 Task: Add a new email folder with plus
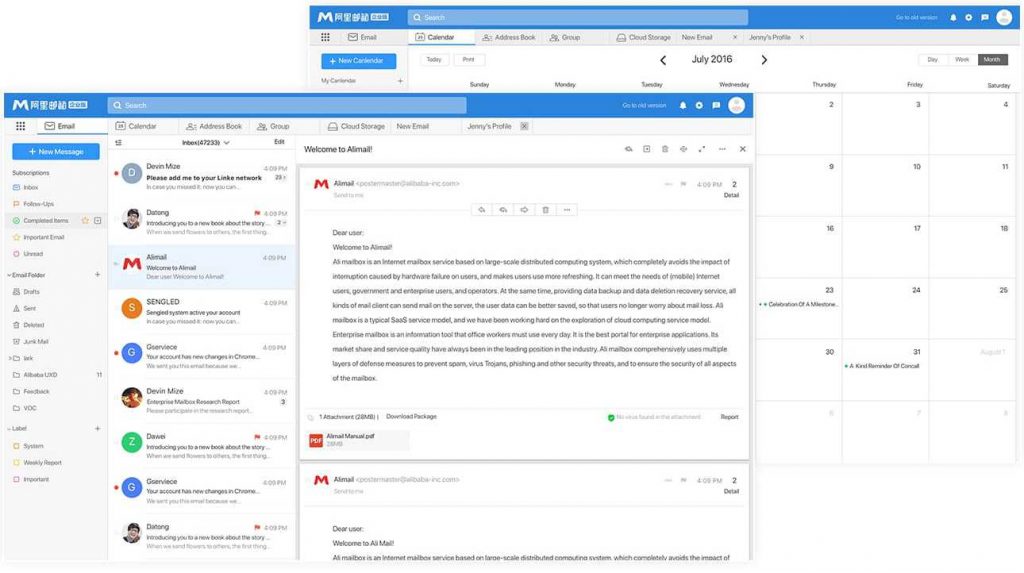97,275
